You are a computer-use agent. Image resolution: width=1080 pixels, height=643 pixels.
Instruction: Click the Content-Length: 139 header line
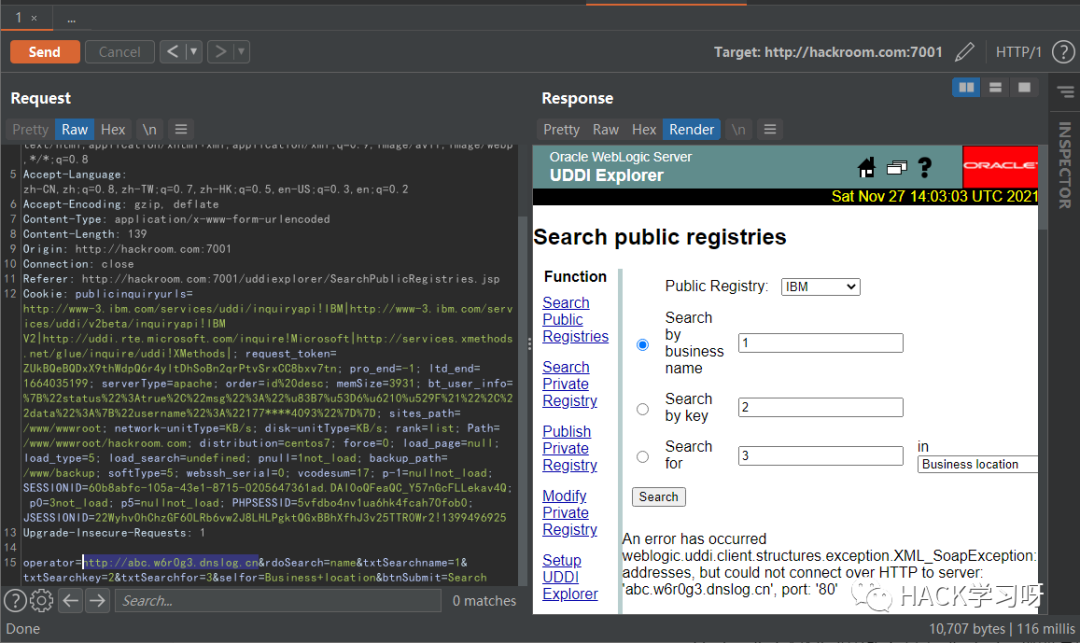click(85, 234)
